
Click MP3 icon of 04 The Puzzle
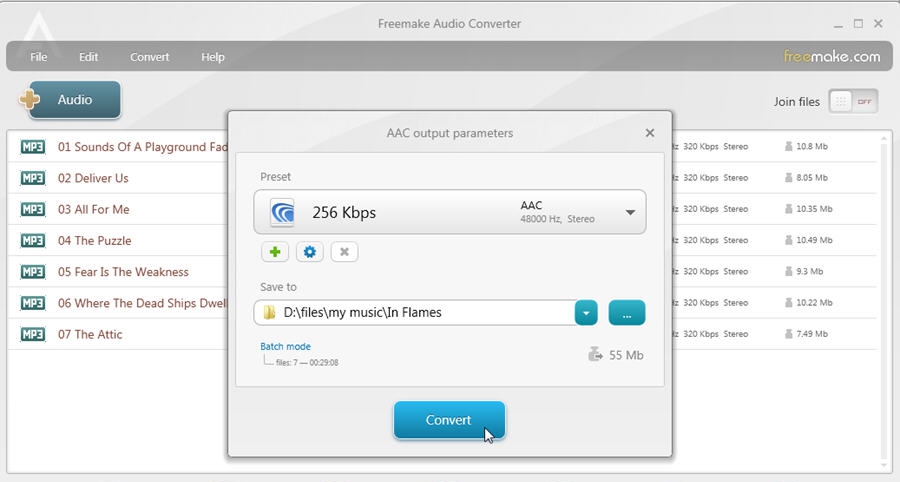point(33,240)
